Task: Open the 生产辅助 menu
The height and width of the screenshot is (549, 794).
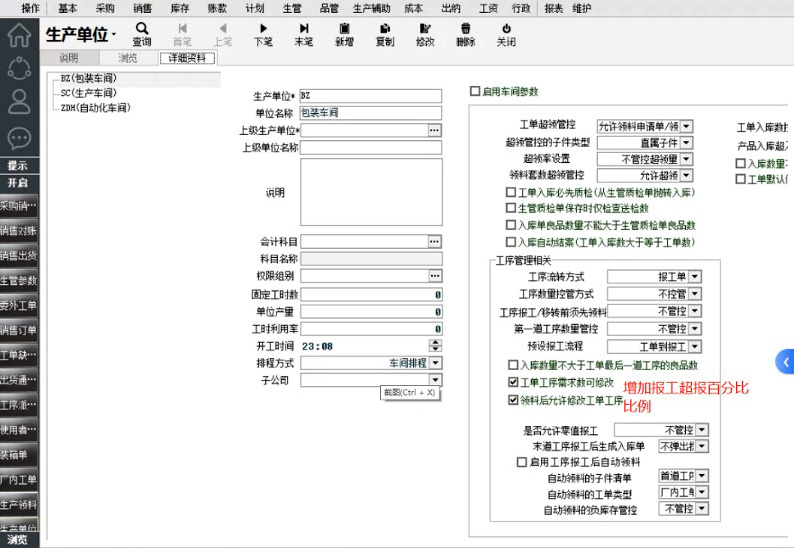Action: tap(372, 8)
